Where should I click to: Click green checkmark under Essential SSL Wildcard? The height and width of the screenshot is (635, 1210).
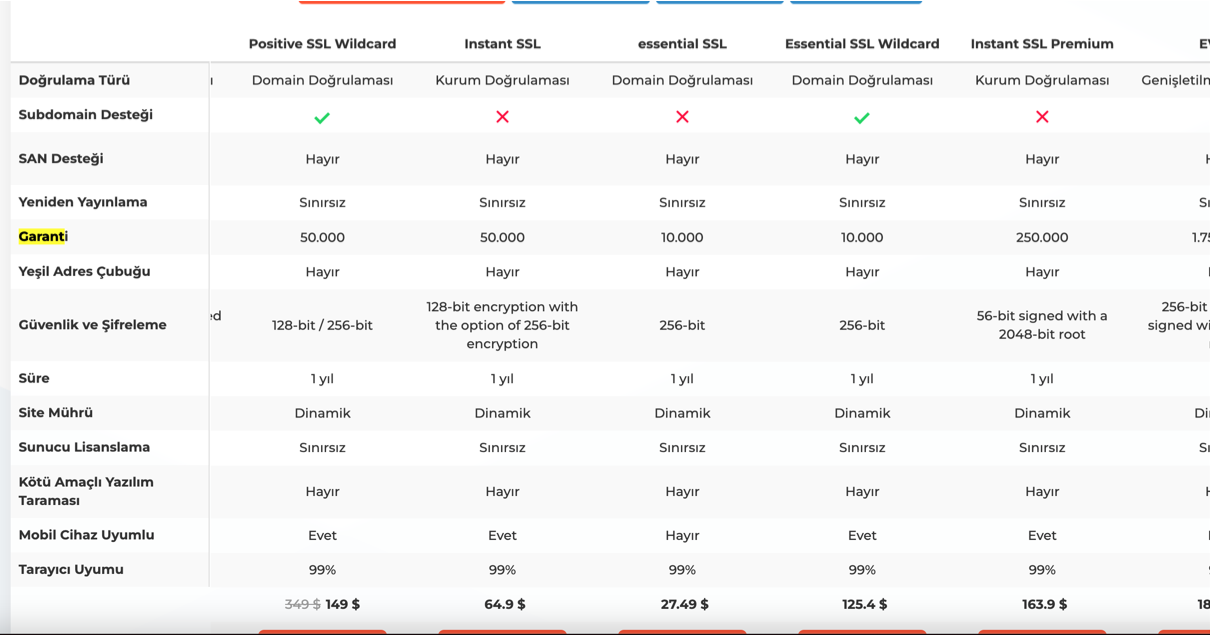[862, 117]
